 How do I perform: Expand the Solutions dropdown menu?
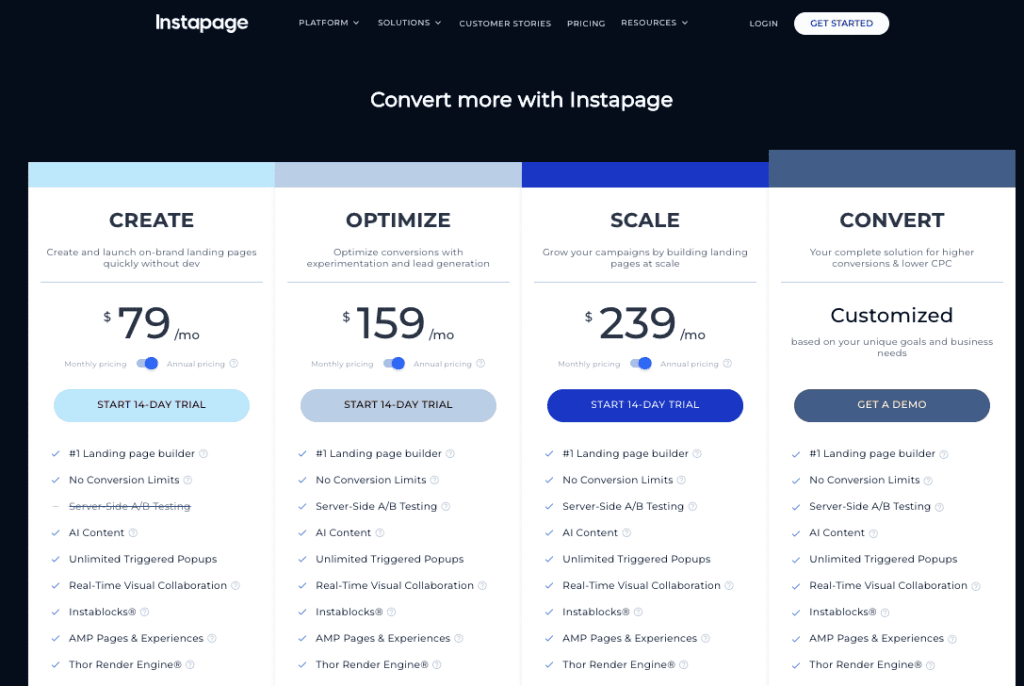coord(409,23)
